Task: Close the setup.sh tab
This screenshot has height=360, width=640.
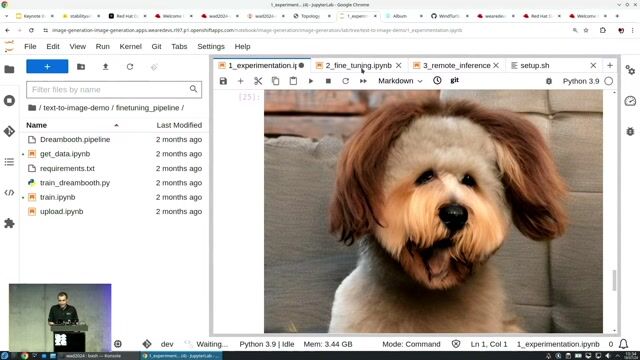Action: [x=593, y=65]
